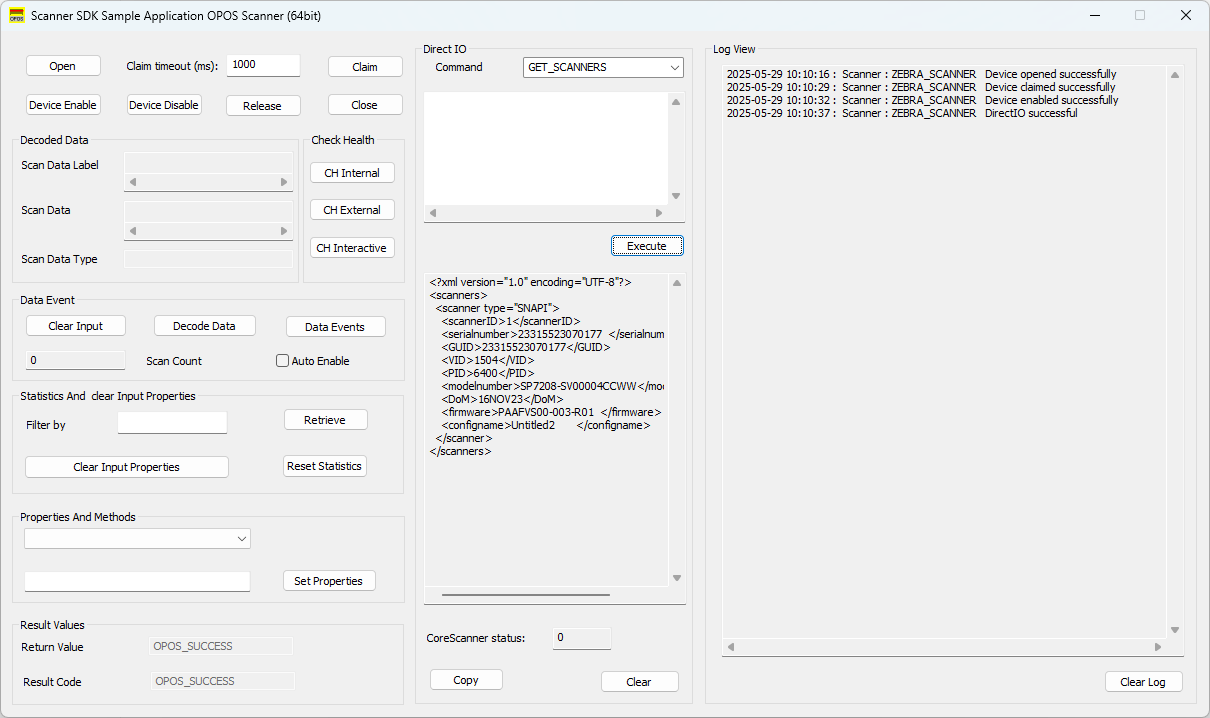Click the app icon in title bar
This screenshot has width=1210, height=718.
[x=17, y=16]
